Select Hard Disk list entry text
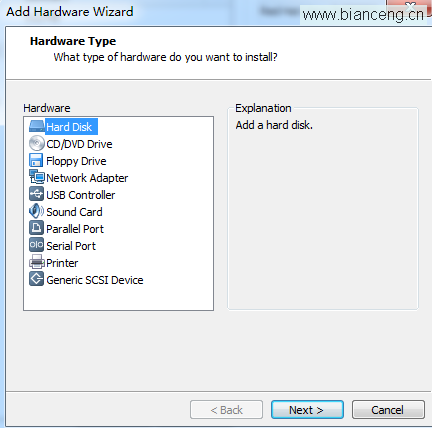This screenshot has height=428, width=432. tap(69, 127)
